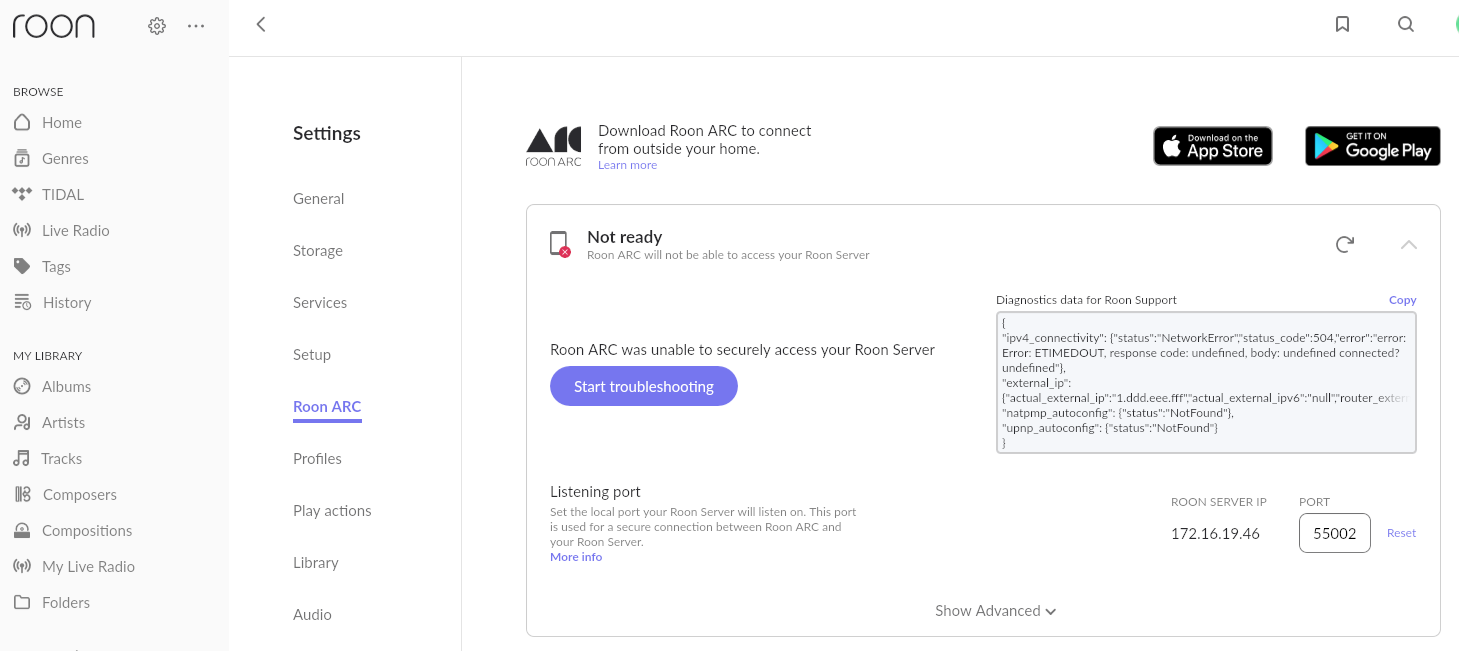
Task: Open Get it on Google Play badge
Action: tap(1373, 146)
